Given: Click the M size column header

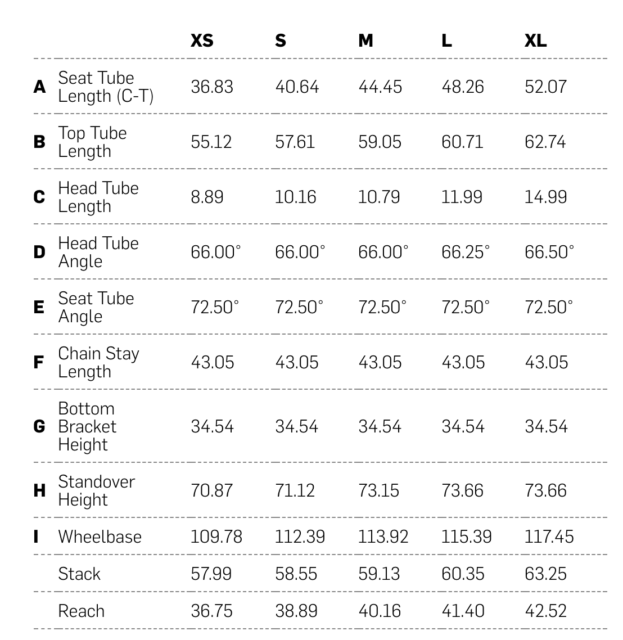Looking at the screenshot, I should pyautogui.click(x=366, y=41).
